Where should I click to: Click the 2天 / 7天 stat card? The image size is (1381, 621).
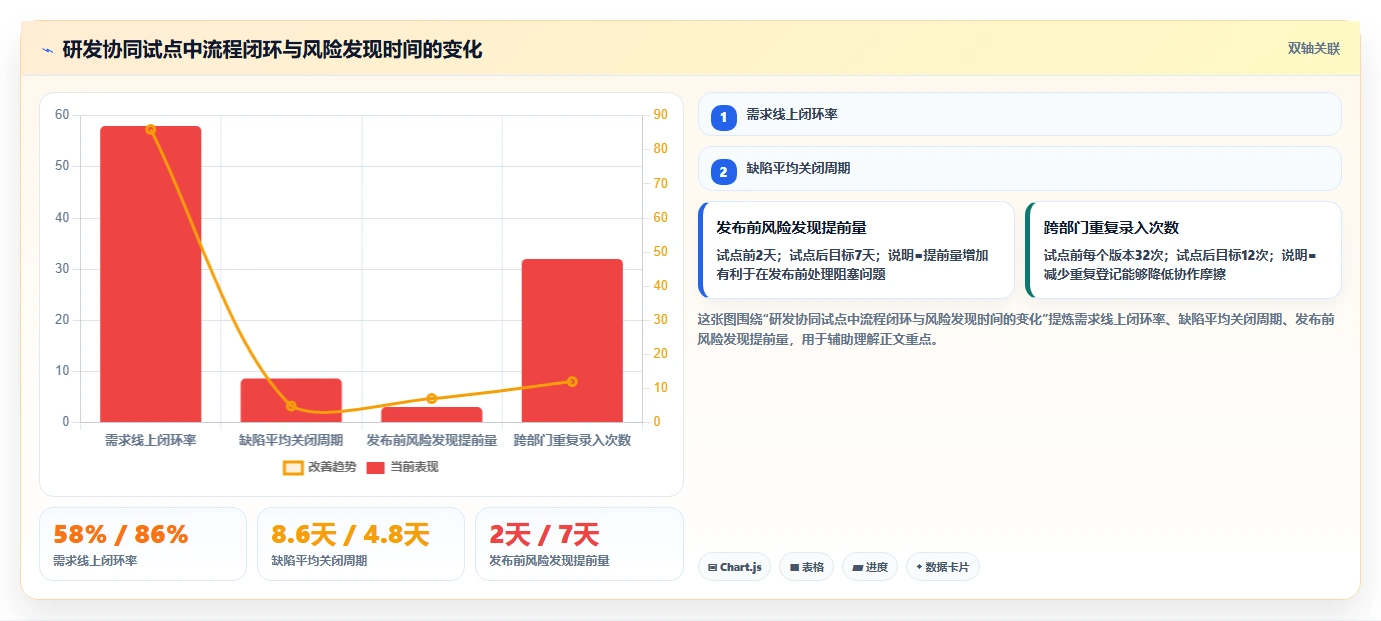[x=579, y=544]
